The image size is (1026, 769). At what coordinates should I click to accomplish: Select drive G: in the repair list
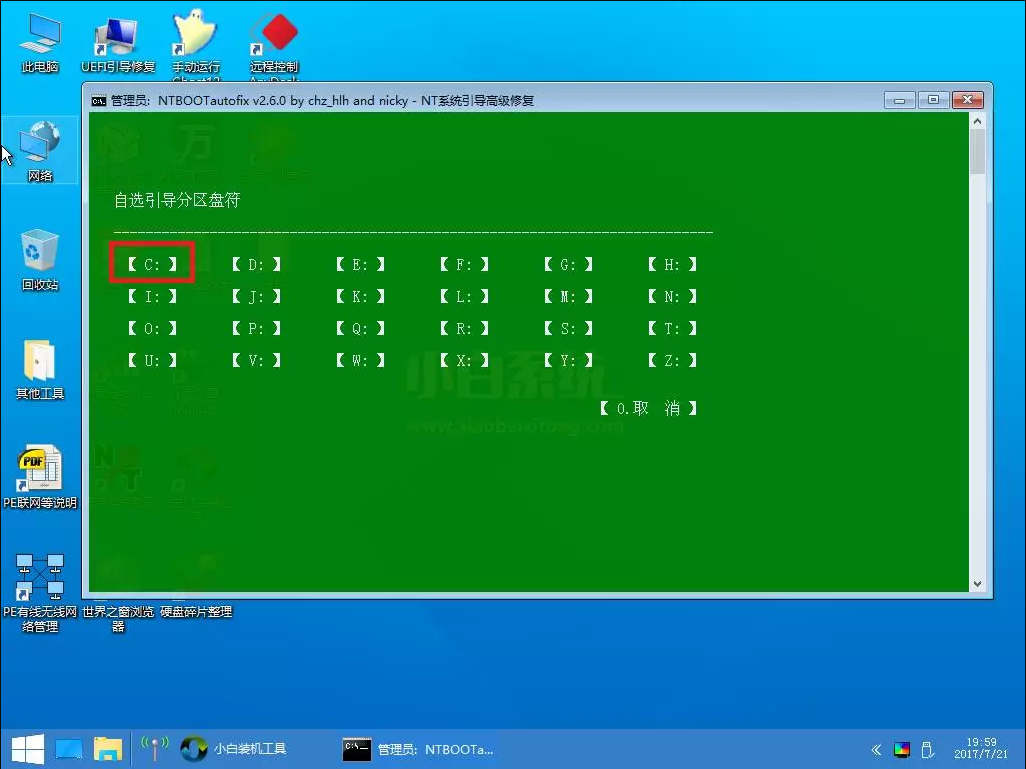(x=566, y=263)
